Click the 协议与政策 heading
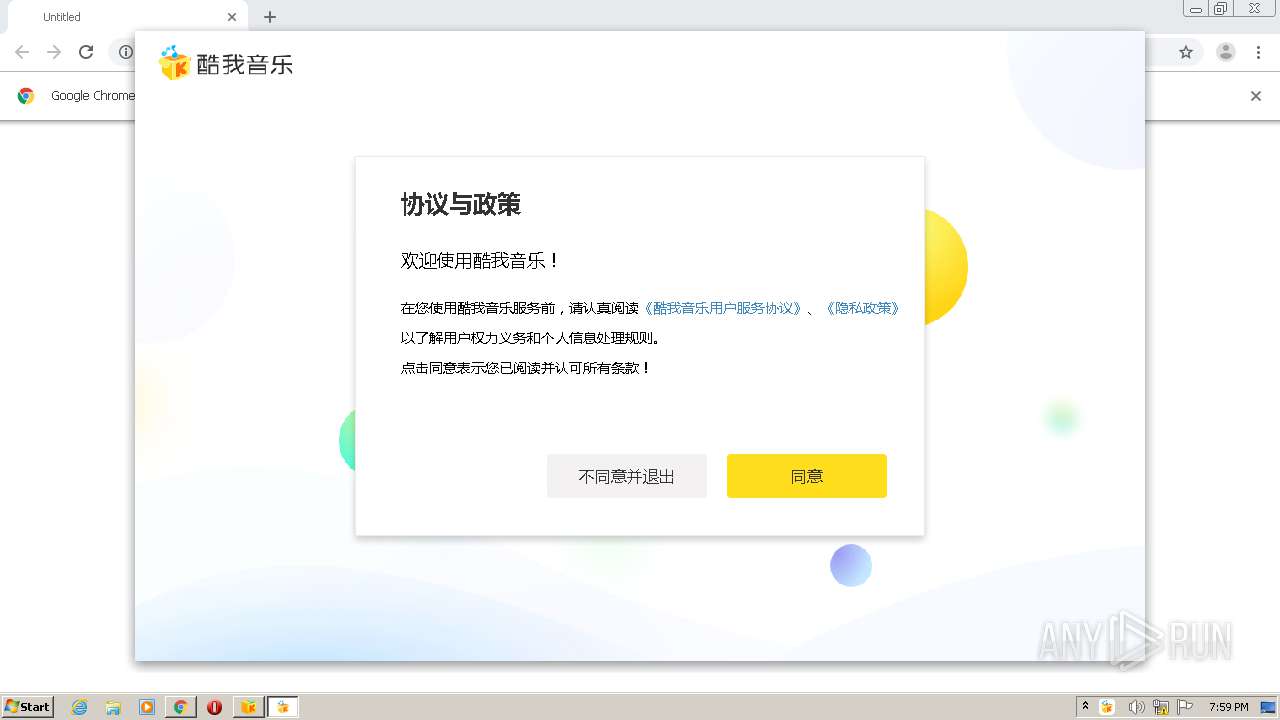 (461, 204)
